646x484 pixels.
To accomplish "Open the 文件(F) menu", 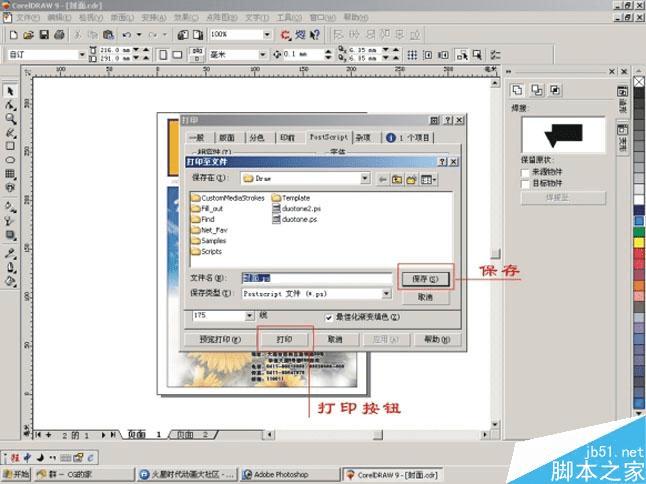I will pos(28,17).
